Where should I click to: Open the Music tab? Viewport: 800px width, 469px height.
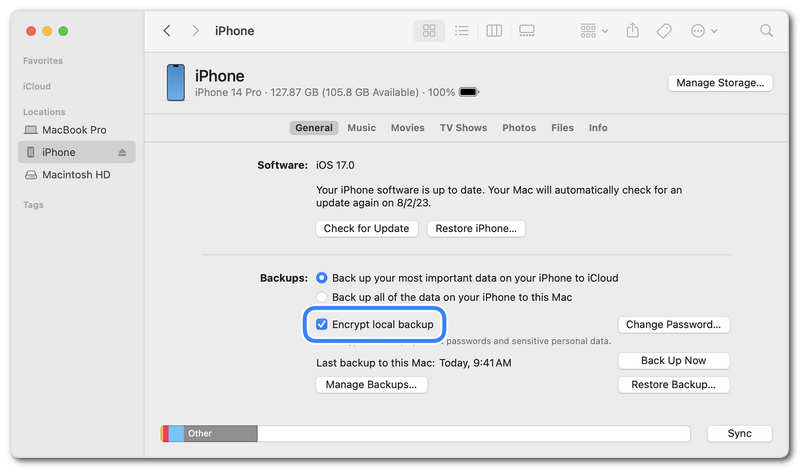(x=362, y=128)
